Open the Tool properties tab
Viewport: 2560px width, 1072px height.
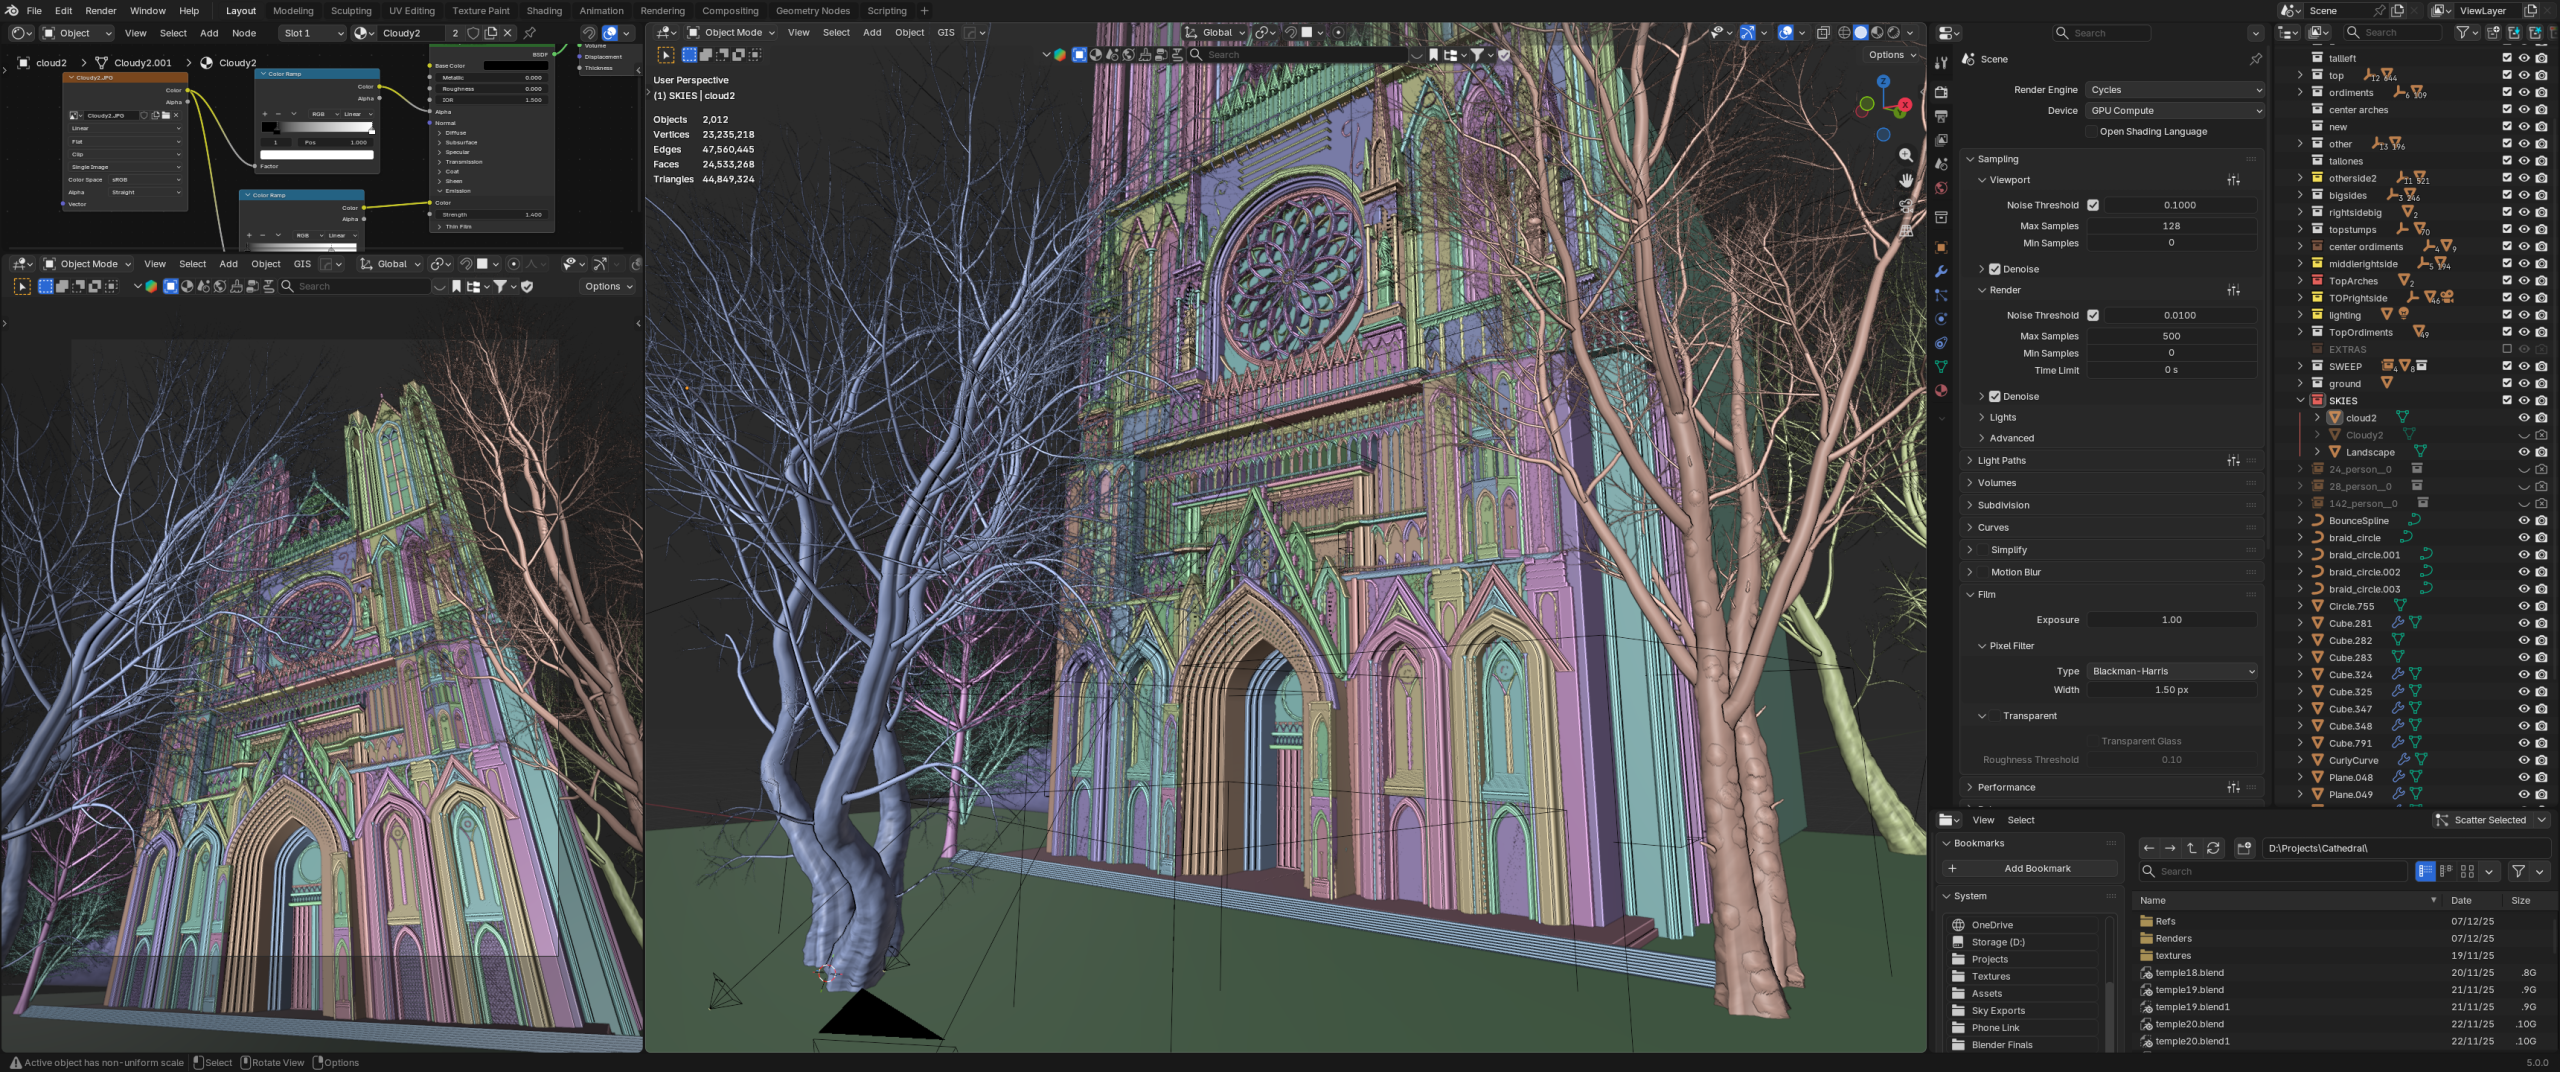click(1941, 63)
